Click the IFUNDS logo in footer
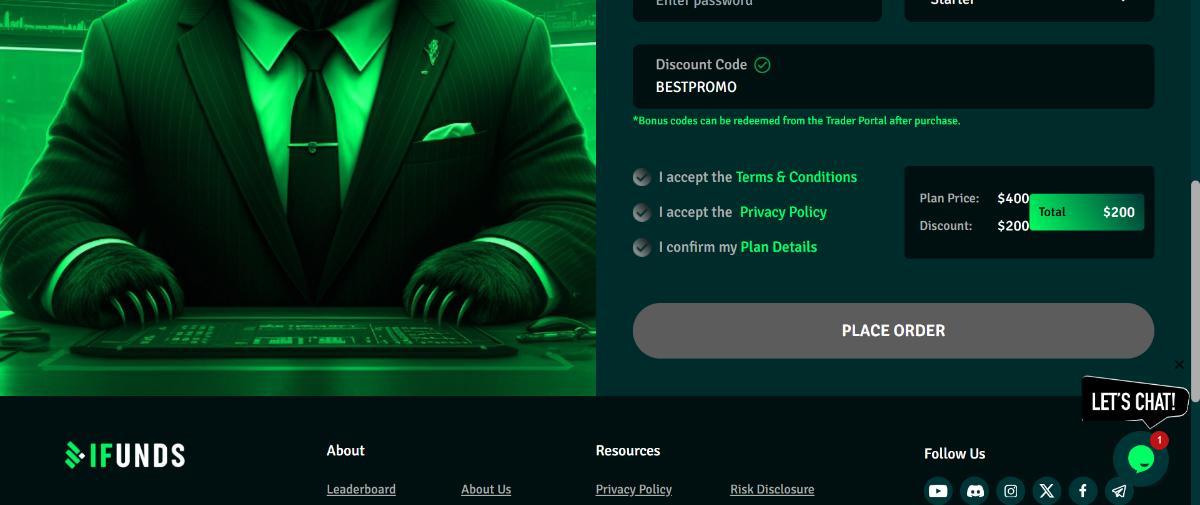The width and height of the screenshot is (1200, 505). coord(125,455)
